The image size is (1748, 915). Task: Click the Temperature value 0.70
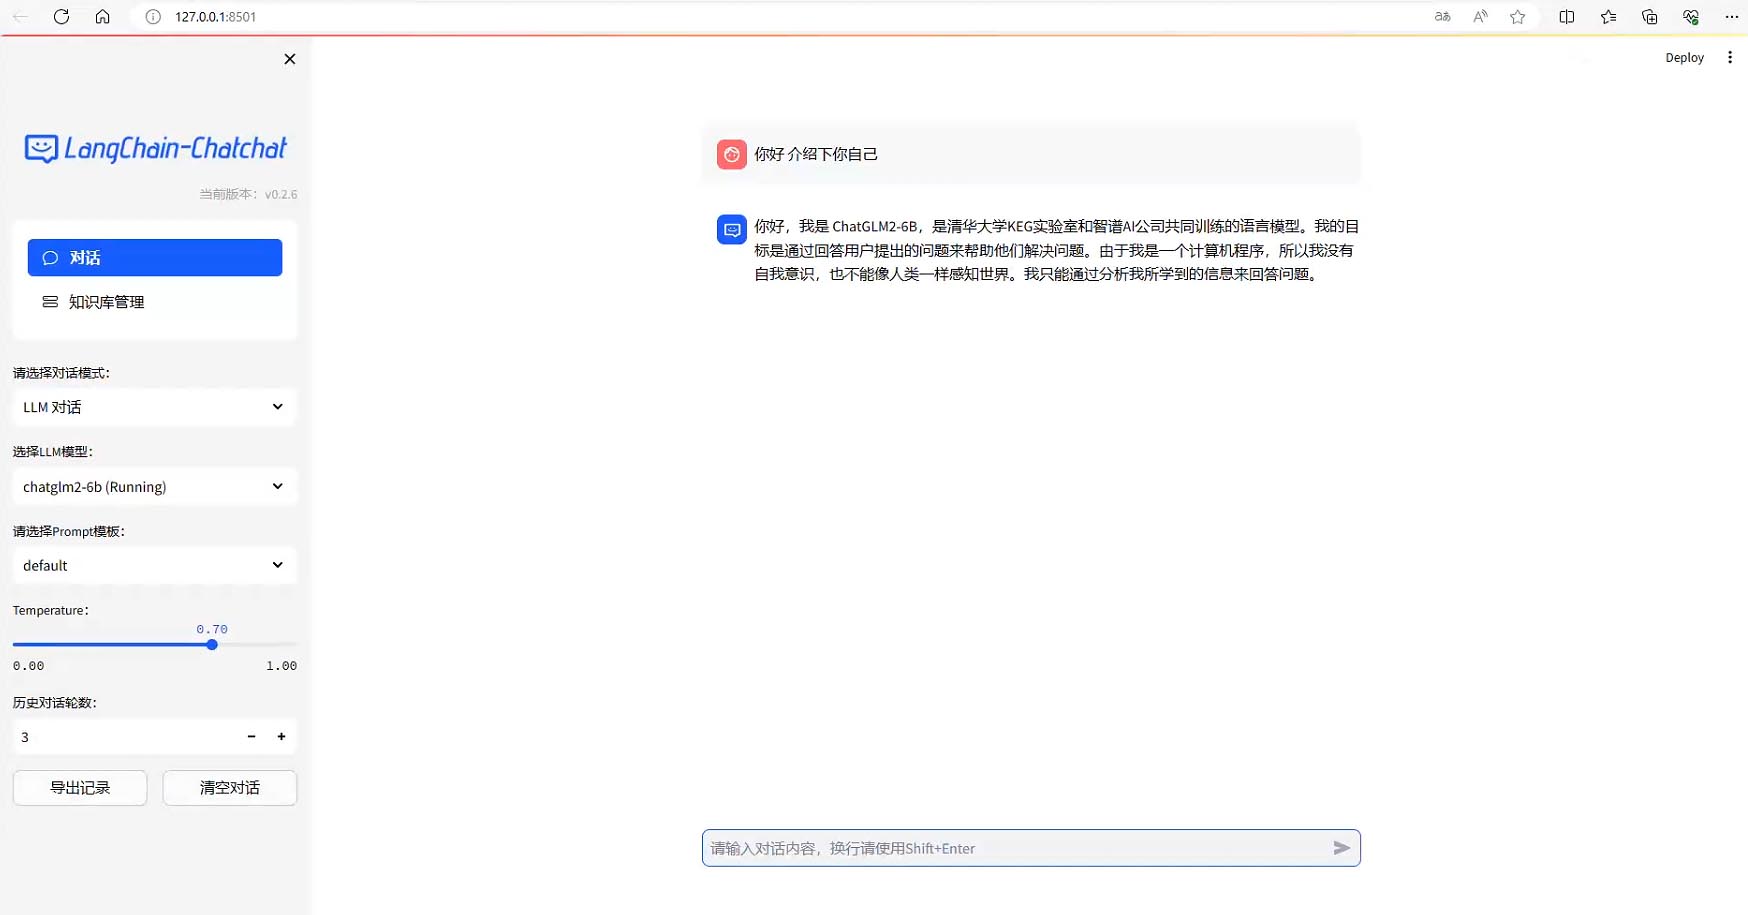click(212, 629)
